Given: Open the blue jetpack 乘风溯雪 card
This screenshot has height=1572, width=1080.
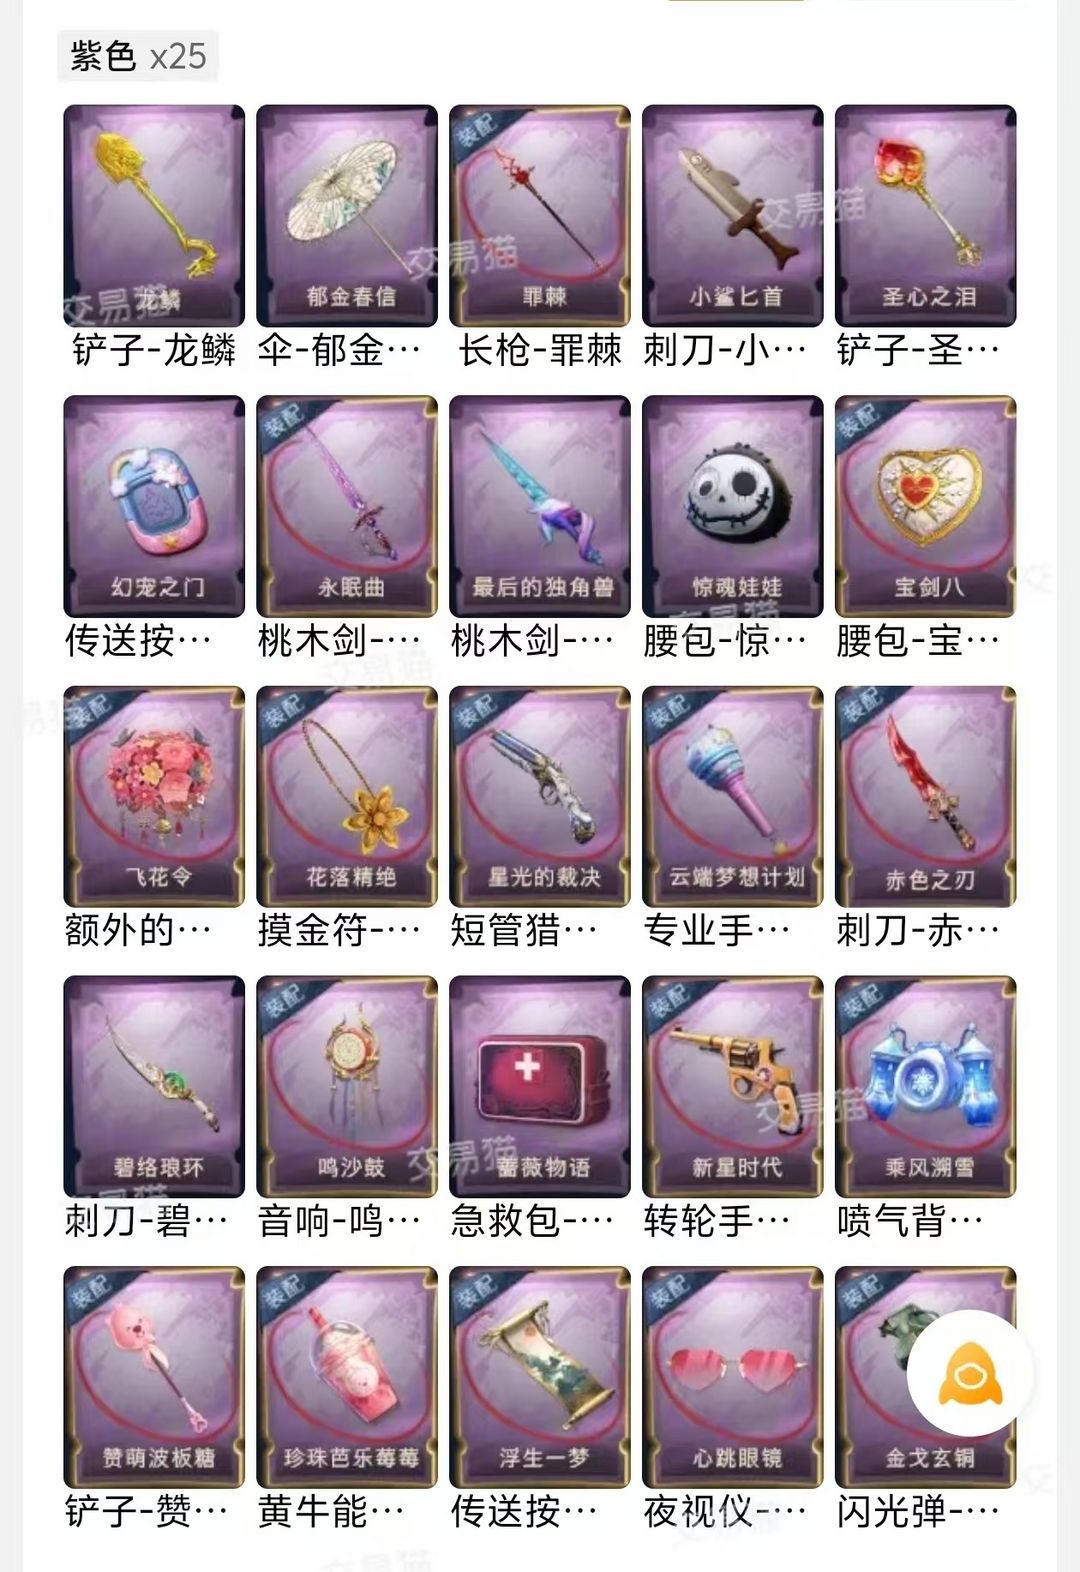Looking at the screenshot, I should (926, 1086).
